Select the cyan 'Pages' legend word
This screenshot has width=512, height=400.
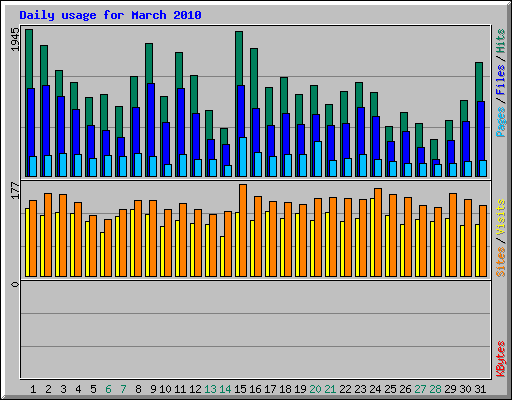click(500, 122)
